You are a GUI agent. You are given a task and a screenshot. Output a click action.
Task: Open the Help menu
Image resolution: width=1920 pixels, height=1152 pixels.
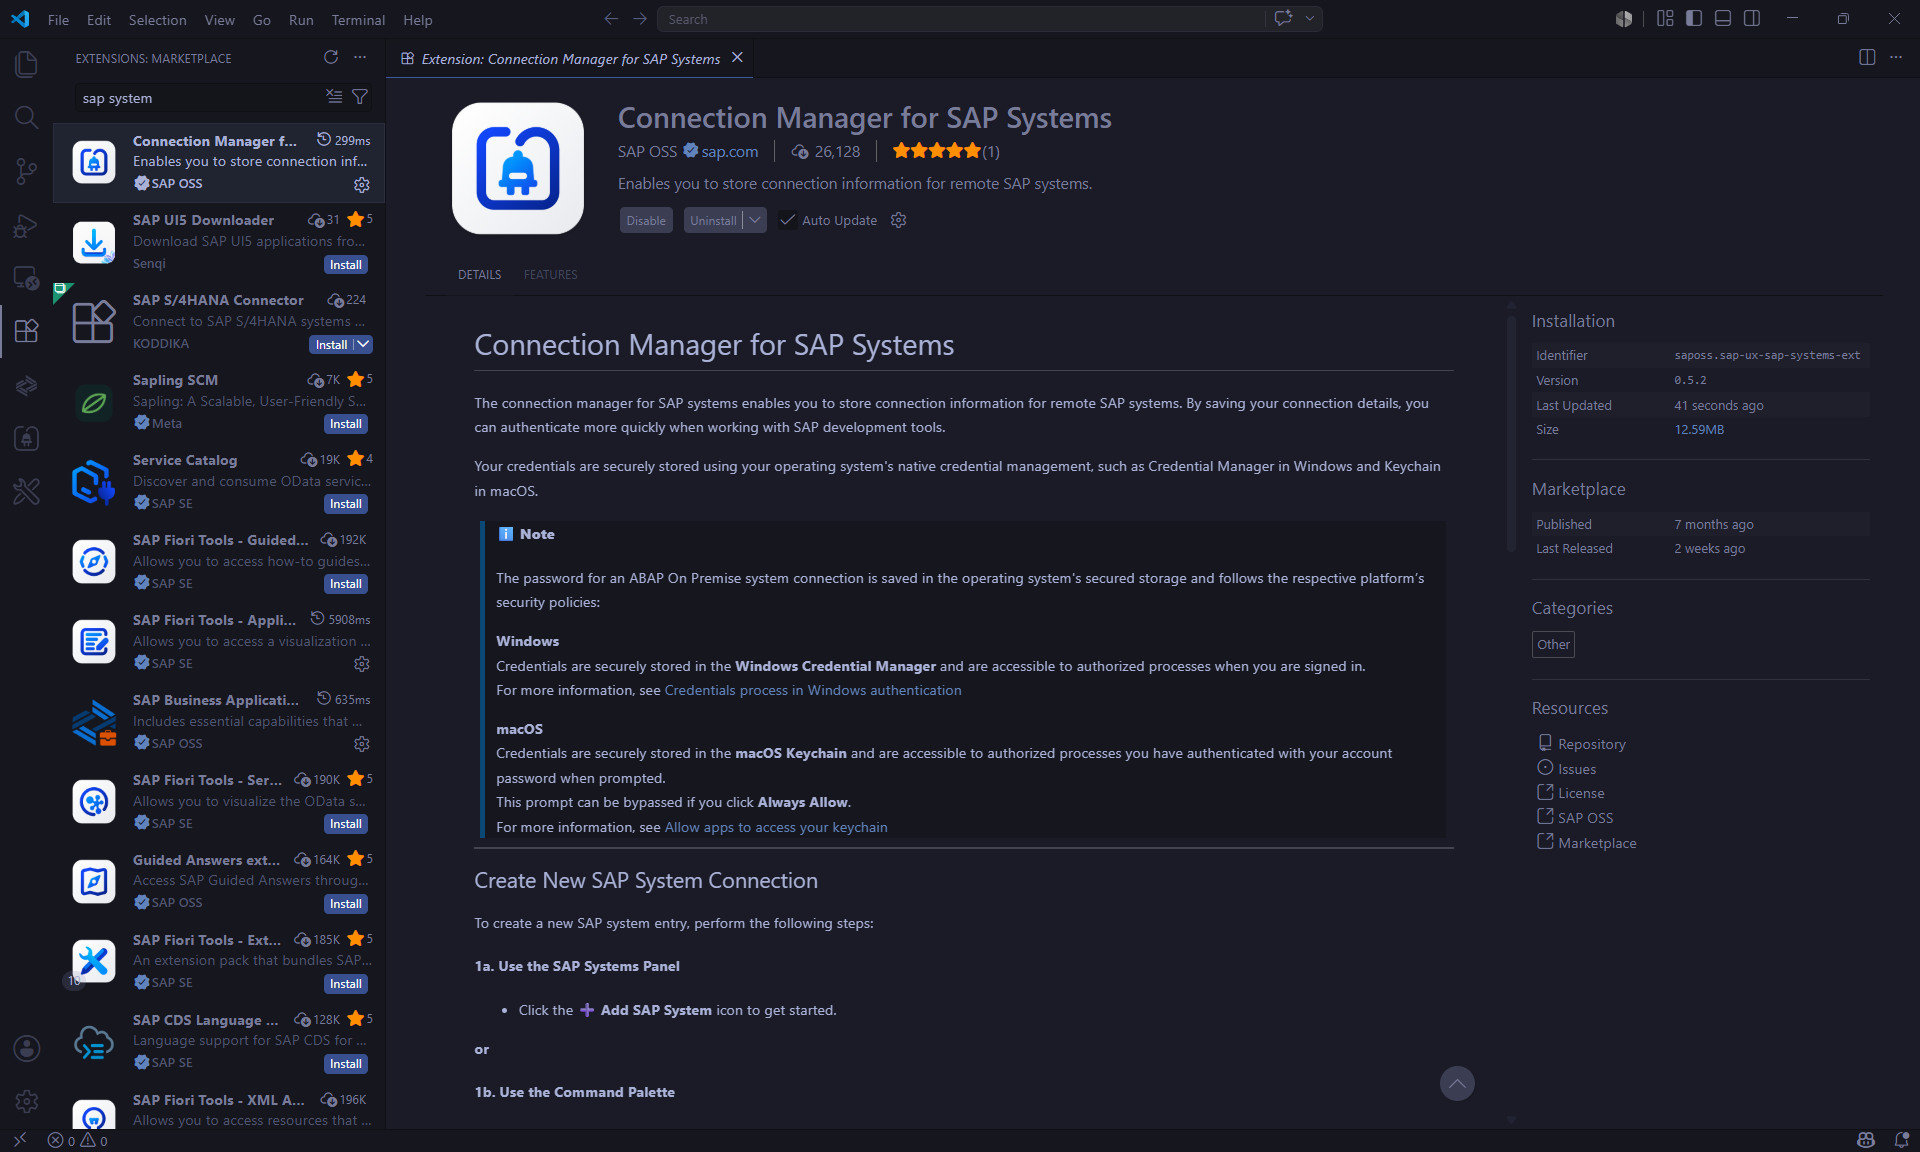click(x=418, y=19)
